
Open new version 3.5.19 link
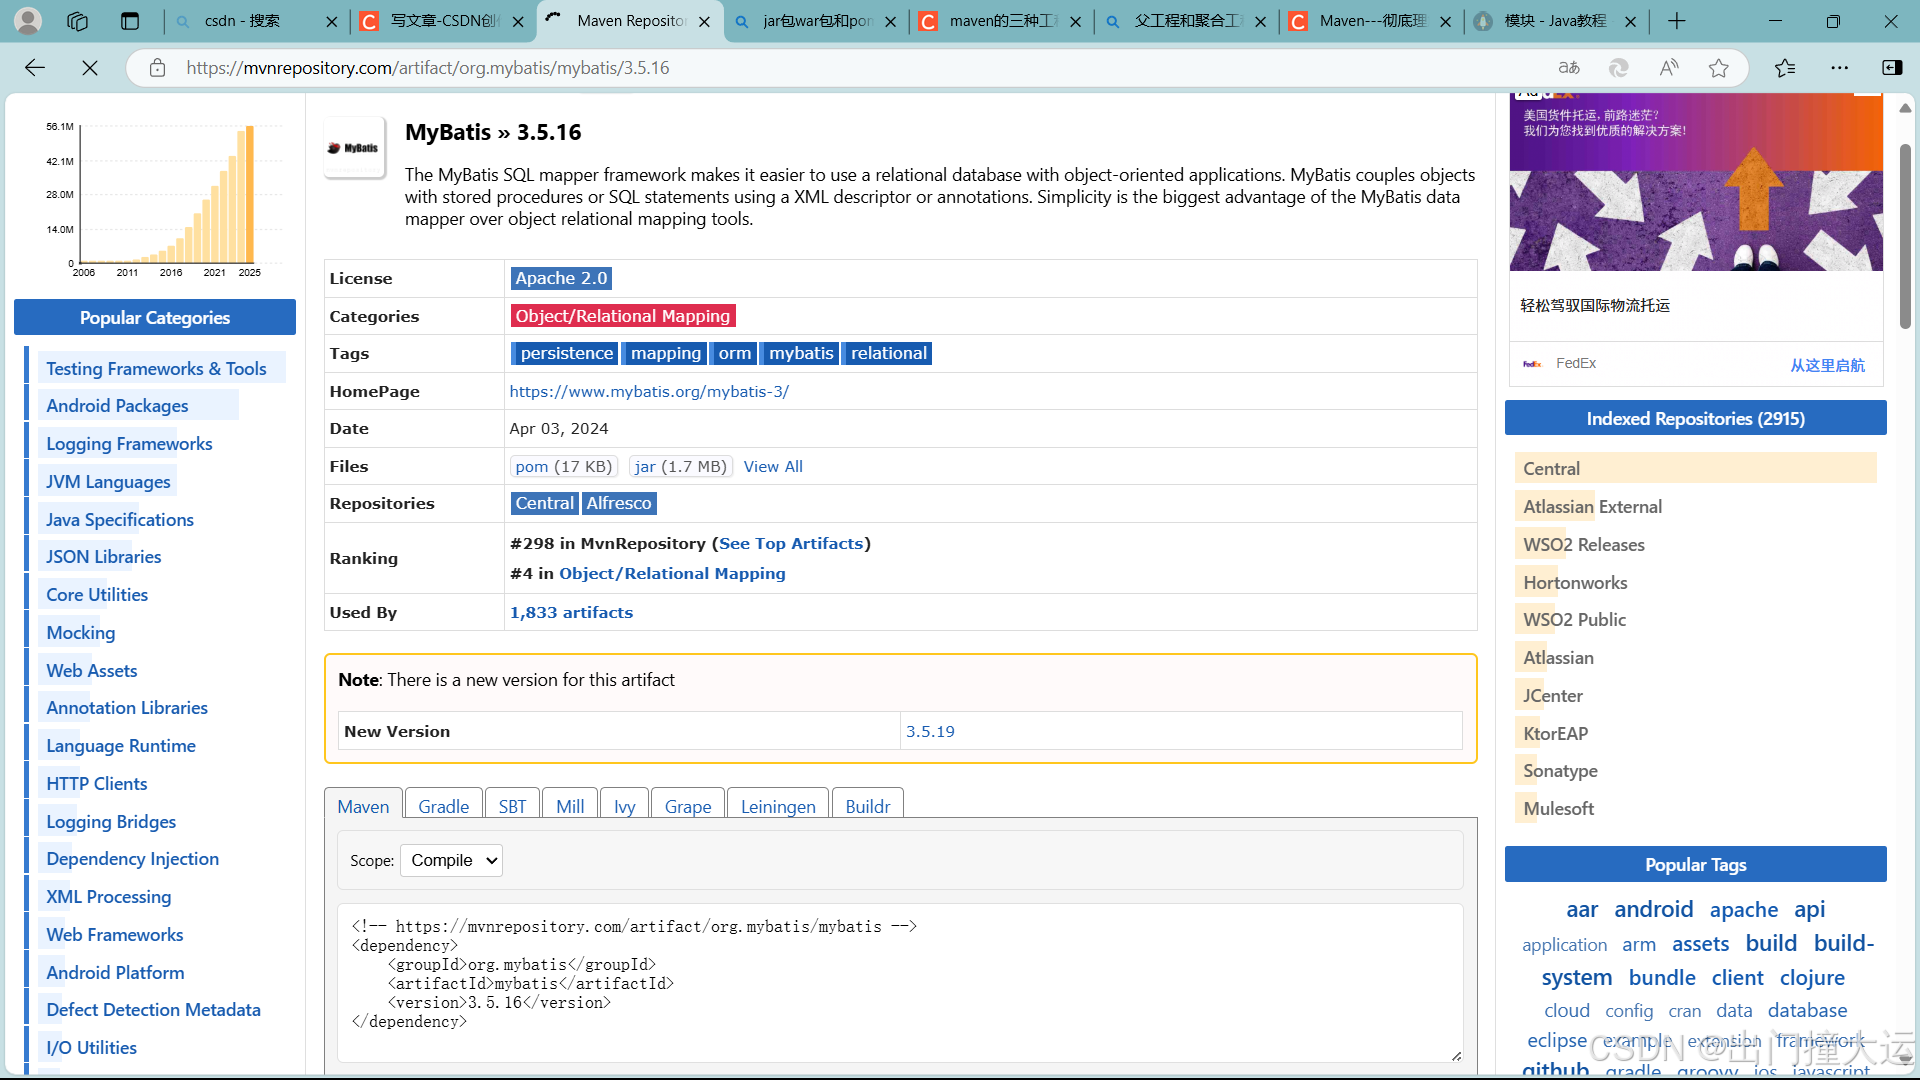[929, 731]
